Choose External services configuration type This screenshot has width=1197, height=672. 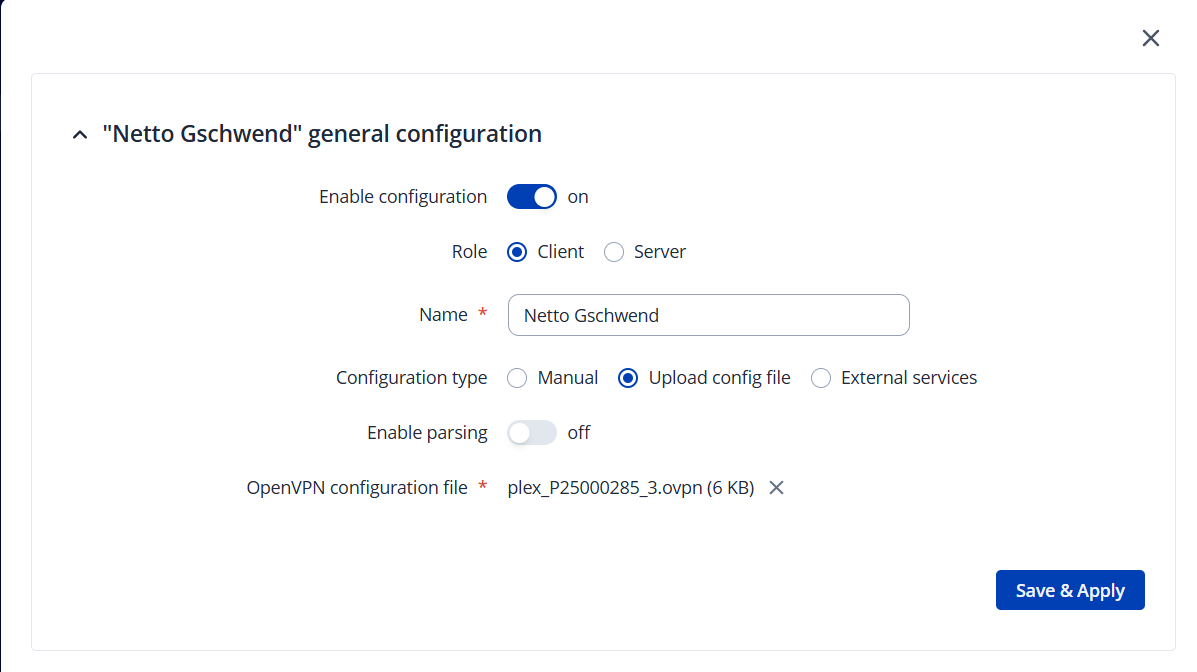(x=821, y=378)
